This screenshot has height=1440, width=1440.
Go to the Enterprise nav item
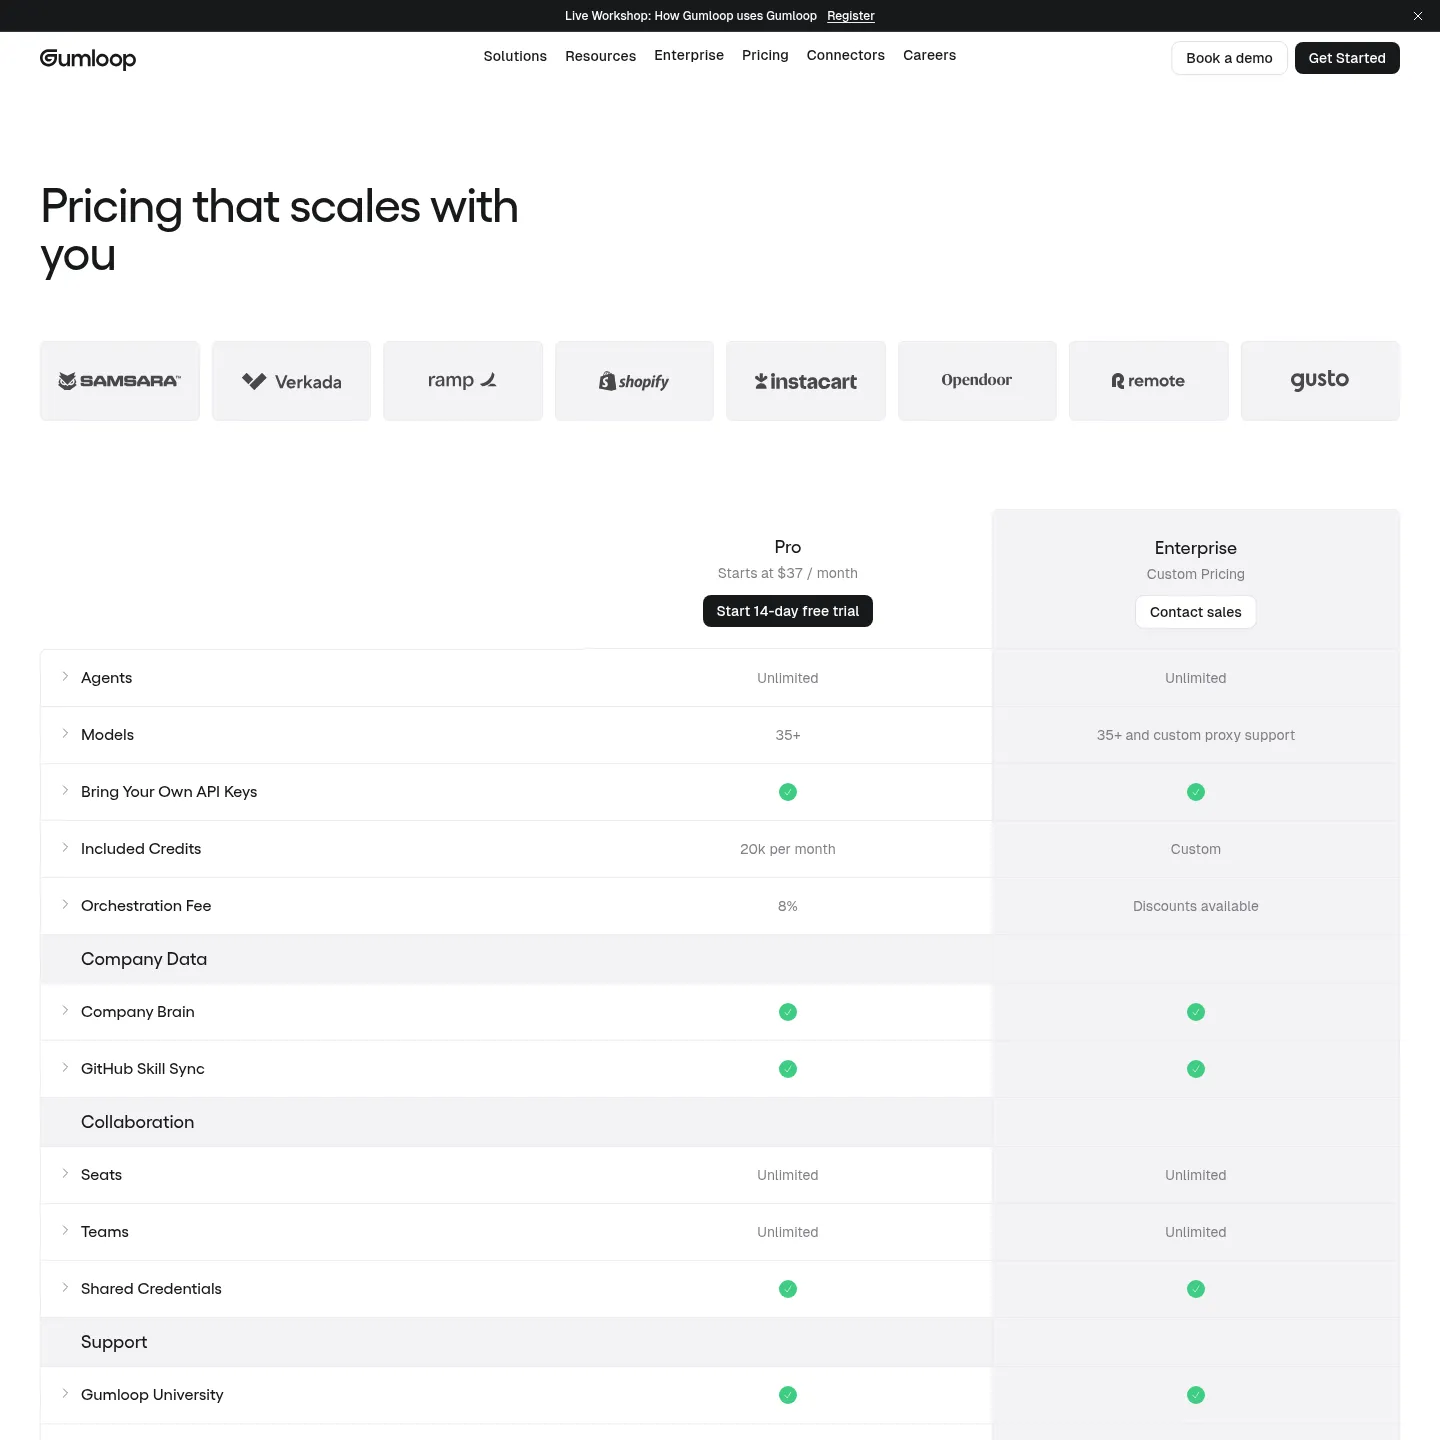pos(689,55)
